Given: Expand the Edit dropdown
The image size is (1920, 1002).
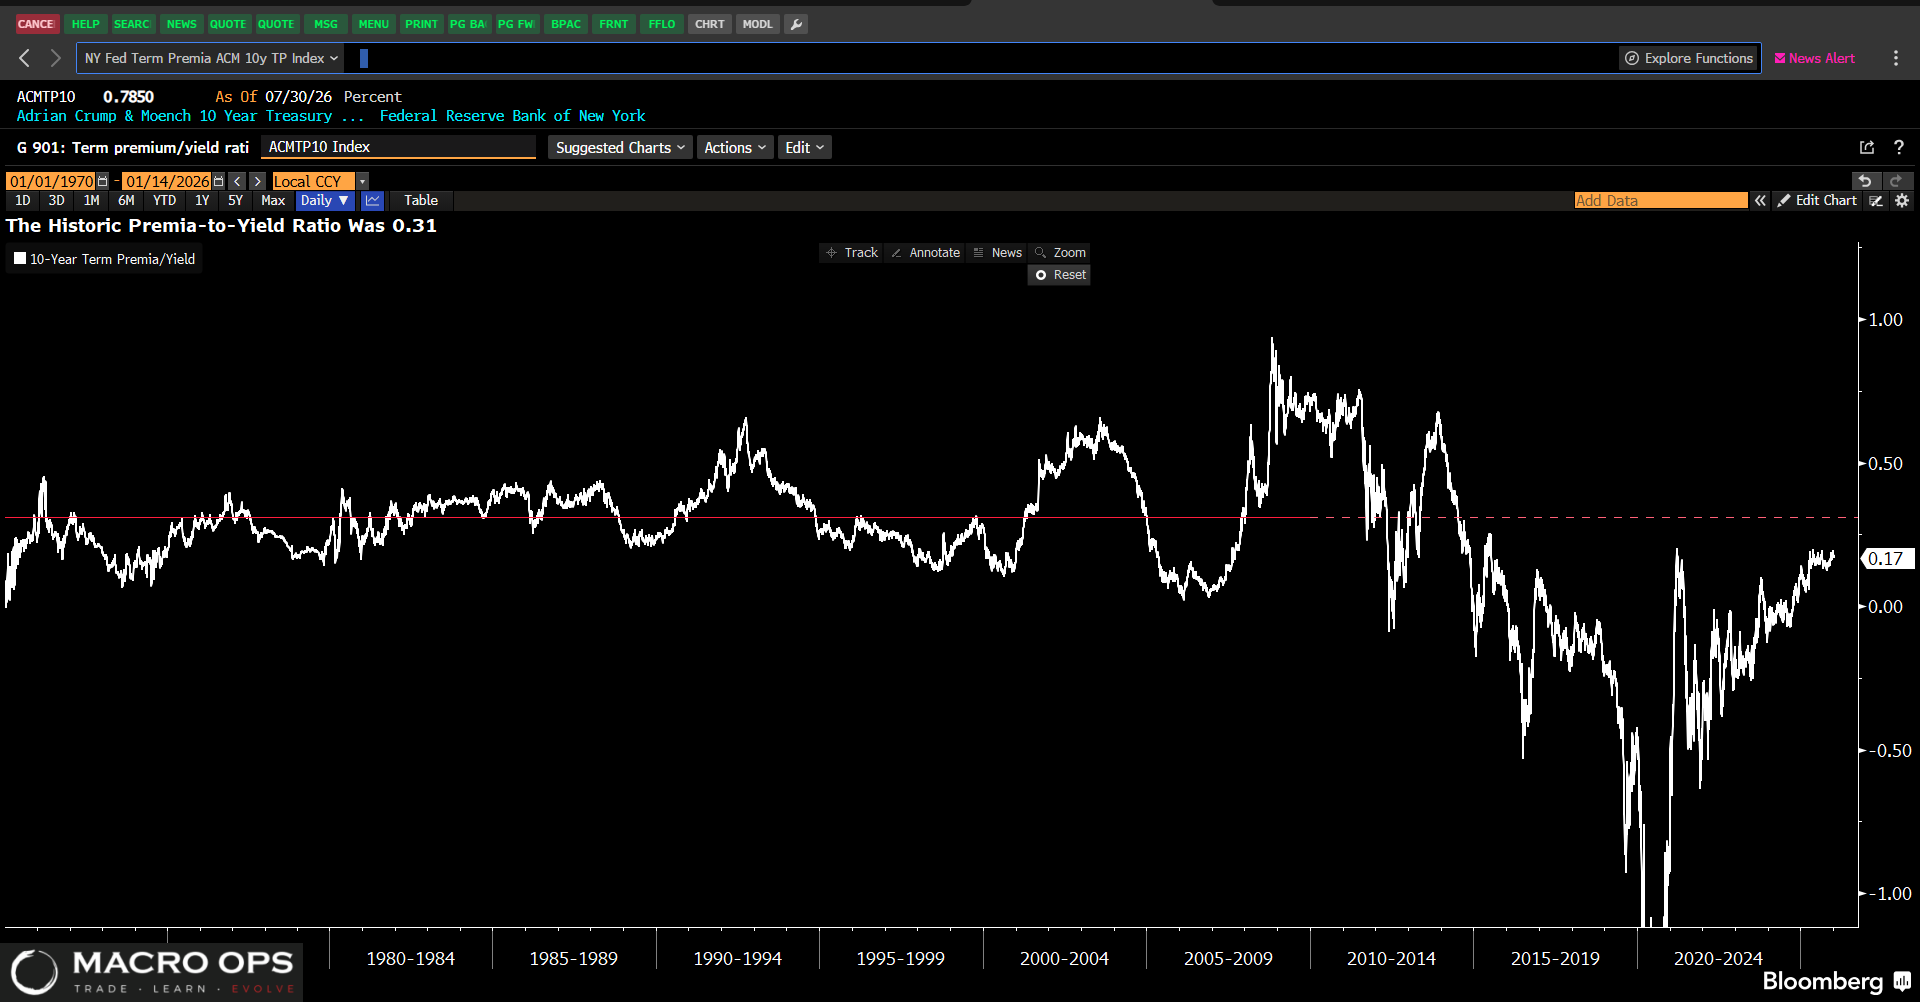Looking at the screenshot, I should click(804, 148).
